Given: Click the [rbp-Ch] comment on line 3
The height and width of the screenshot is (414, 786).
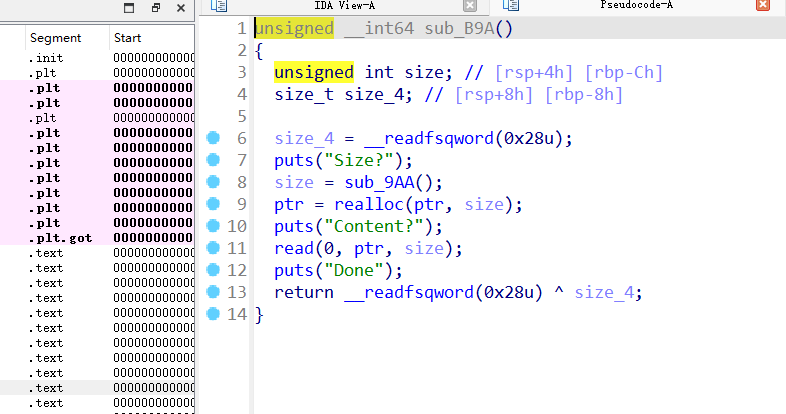Looking at the screenshot, I should 625,72.
